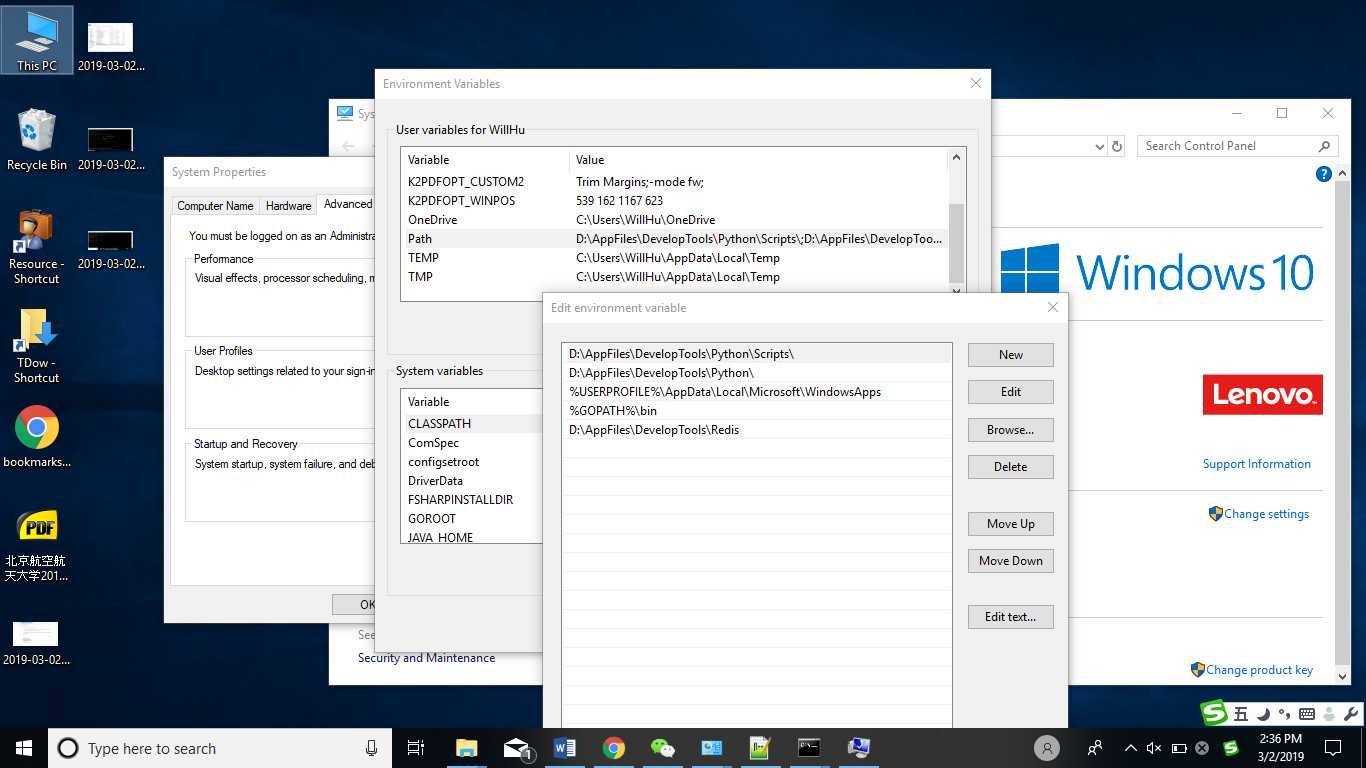Select the GOROOT system variable
The height and width of the screenshot is (768, 1366).
tap(472, 519)
